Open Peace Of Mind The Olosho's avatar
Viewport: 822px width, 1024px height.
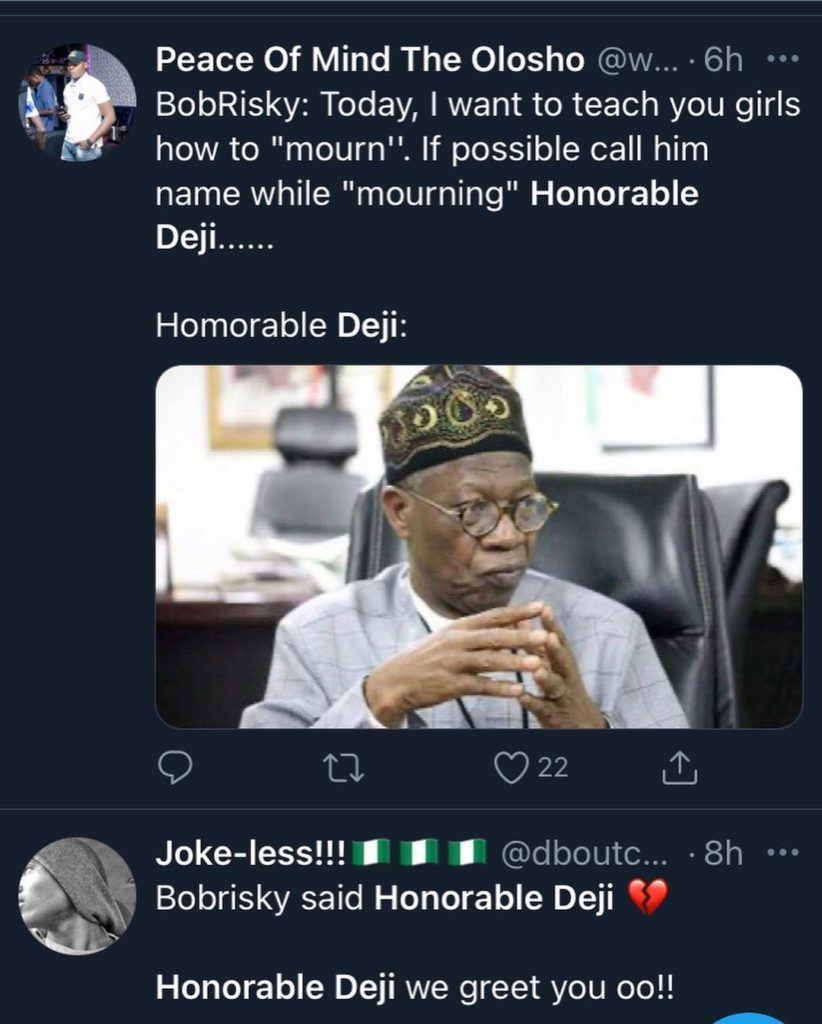pyautogui.click(x=77, y=103)
